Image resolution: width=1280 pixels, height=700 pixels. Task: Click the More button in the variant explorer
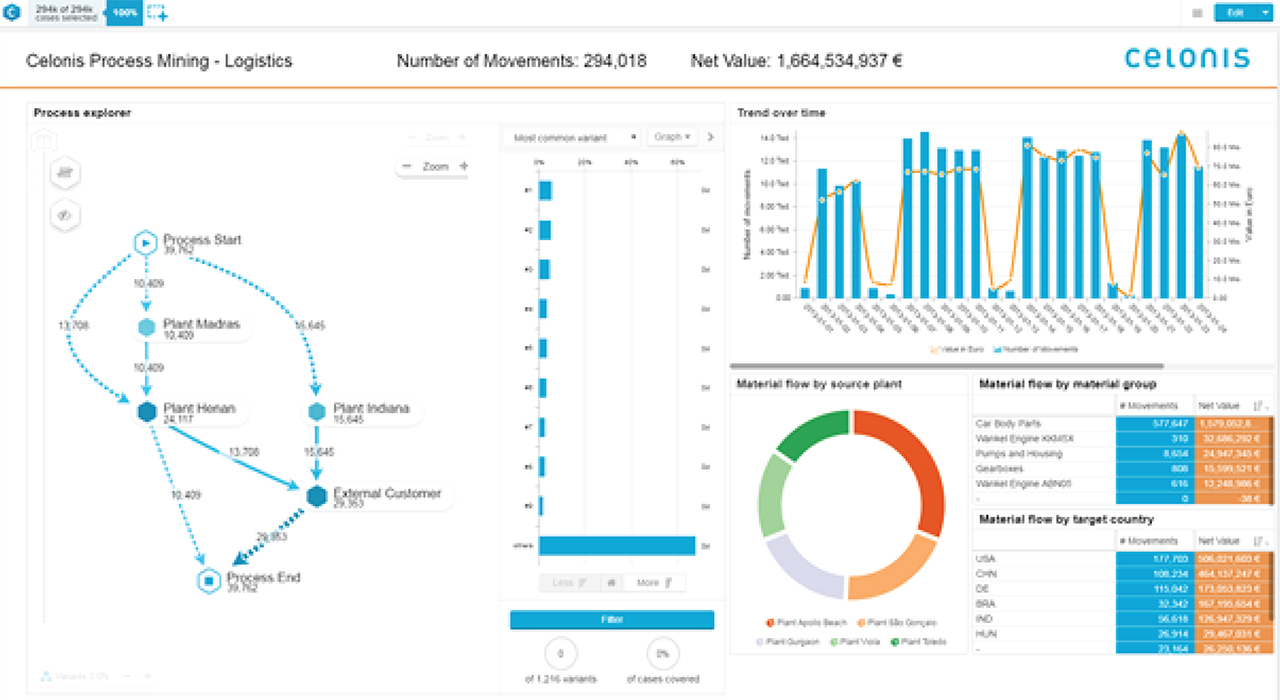click(x=656, y=581)
